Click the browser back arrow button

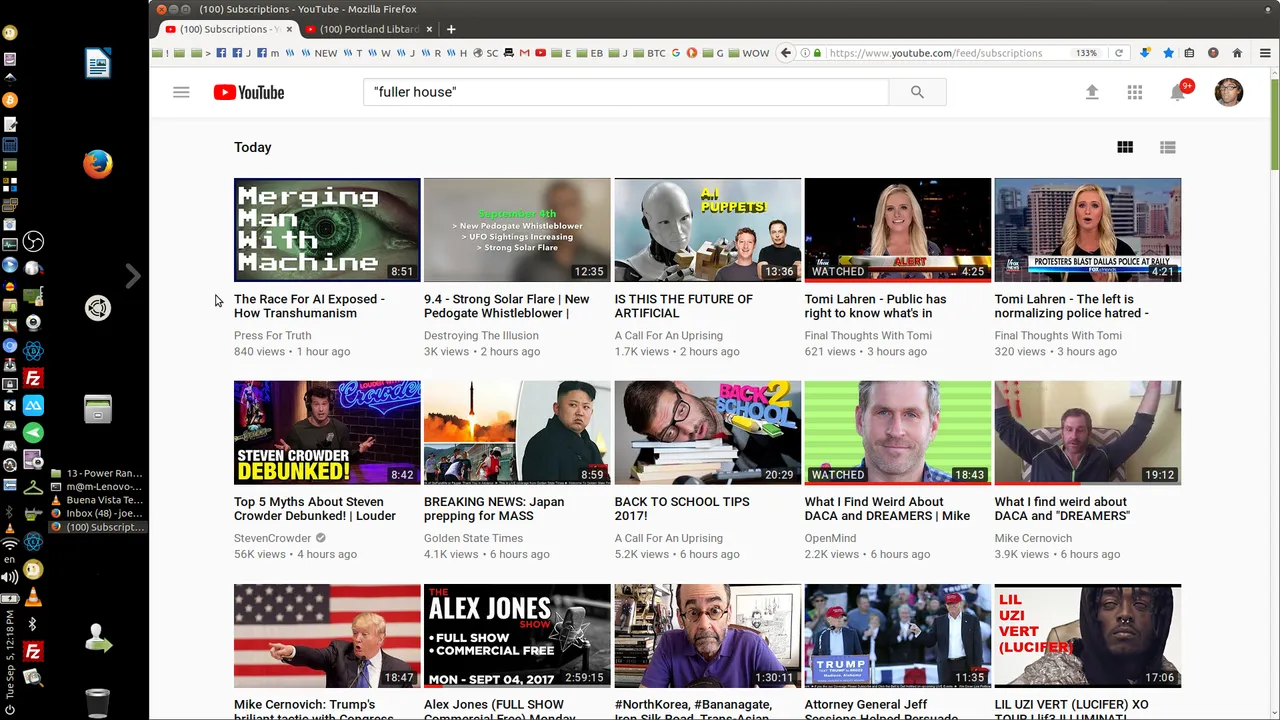click(786, 53)
